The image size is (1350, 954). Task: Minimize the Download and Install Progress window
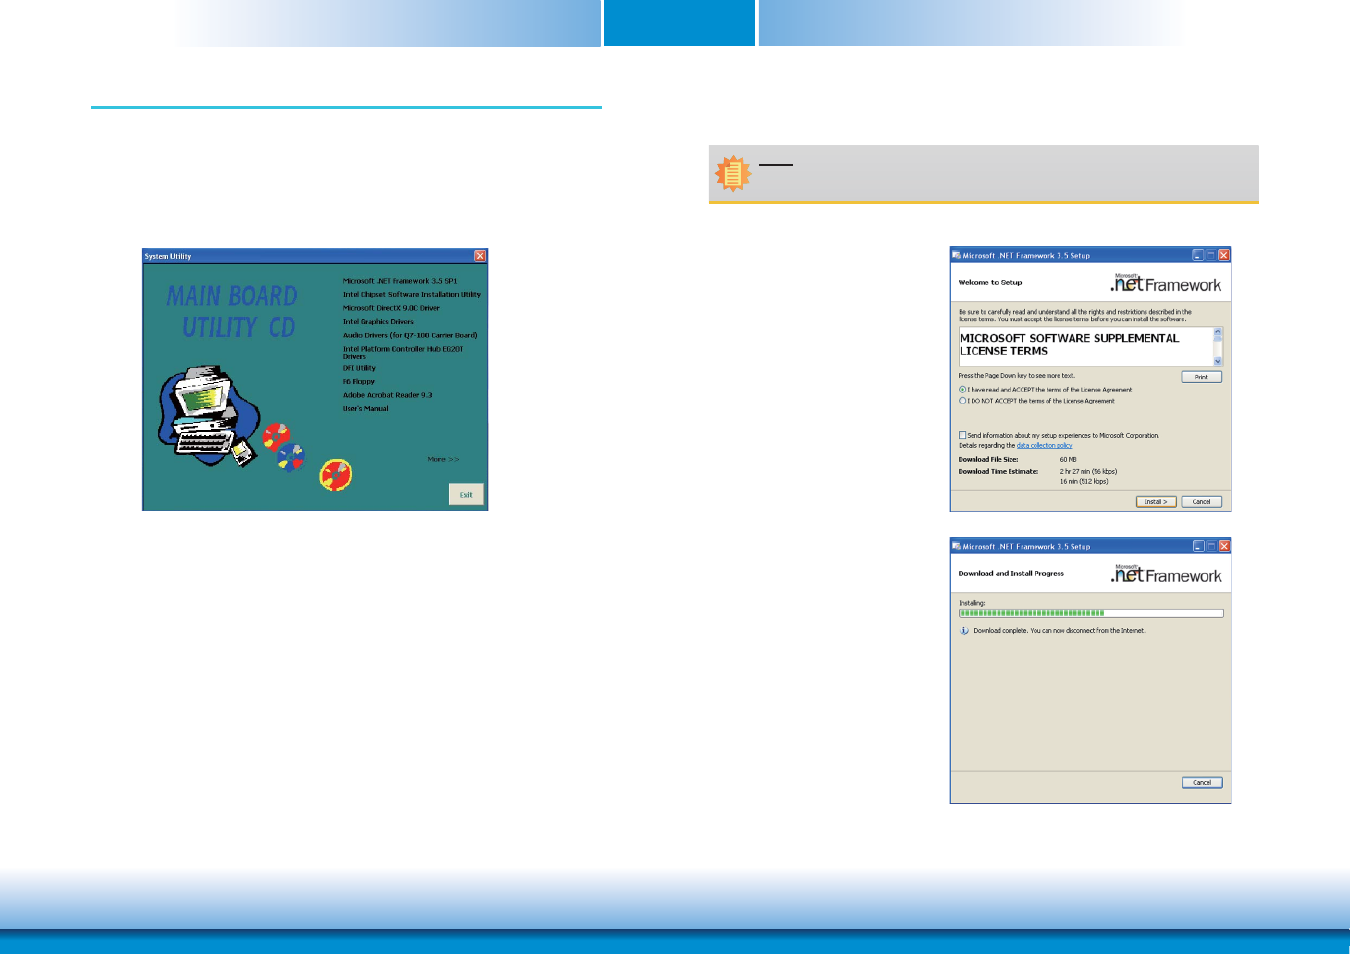coord(1198,546)
